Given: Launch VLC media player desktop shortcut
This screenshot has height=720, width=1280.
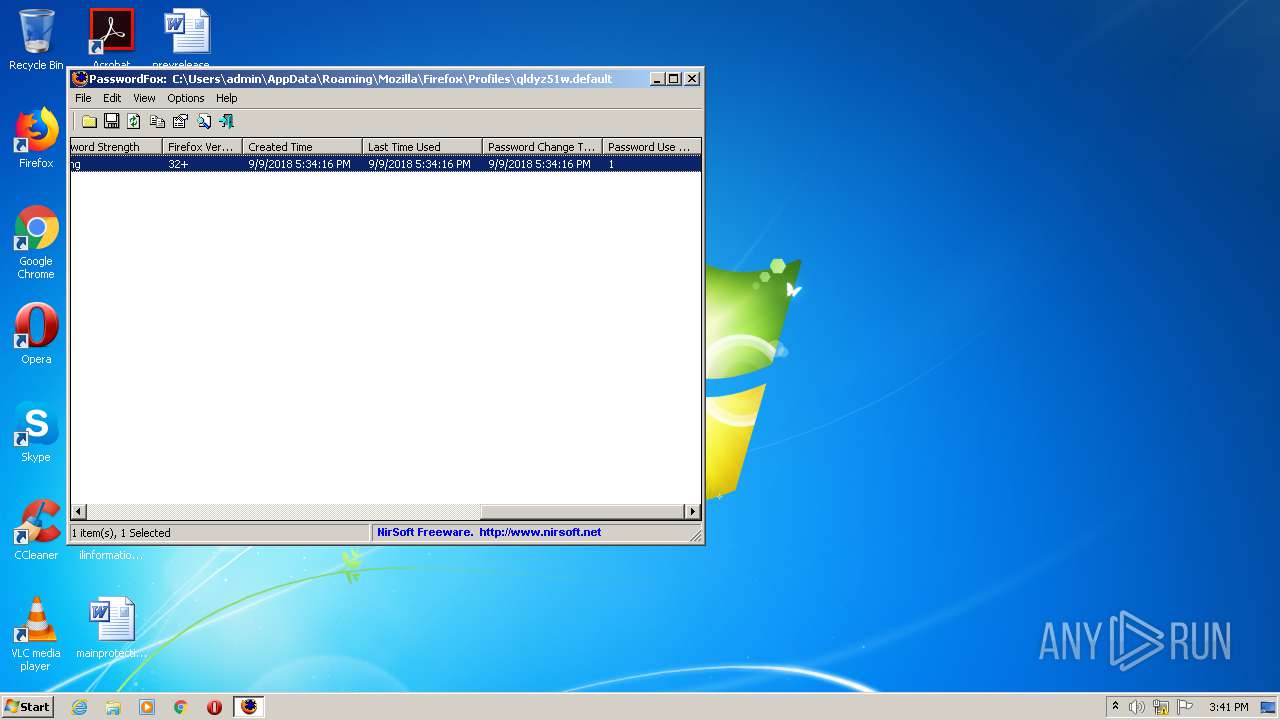Looking at the screenshot, I should click(x=36, y=634).
